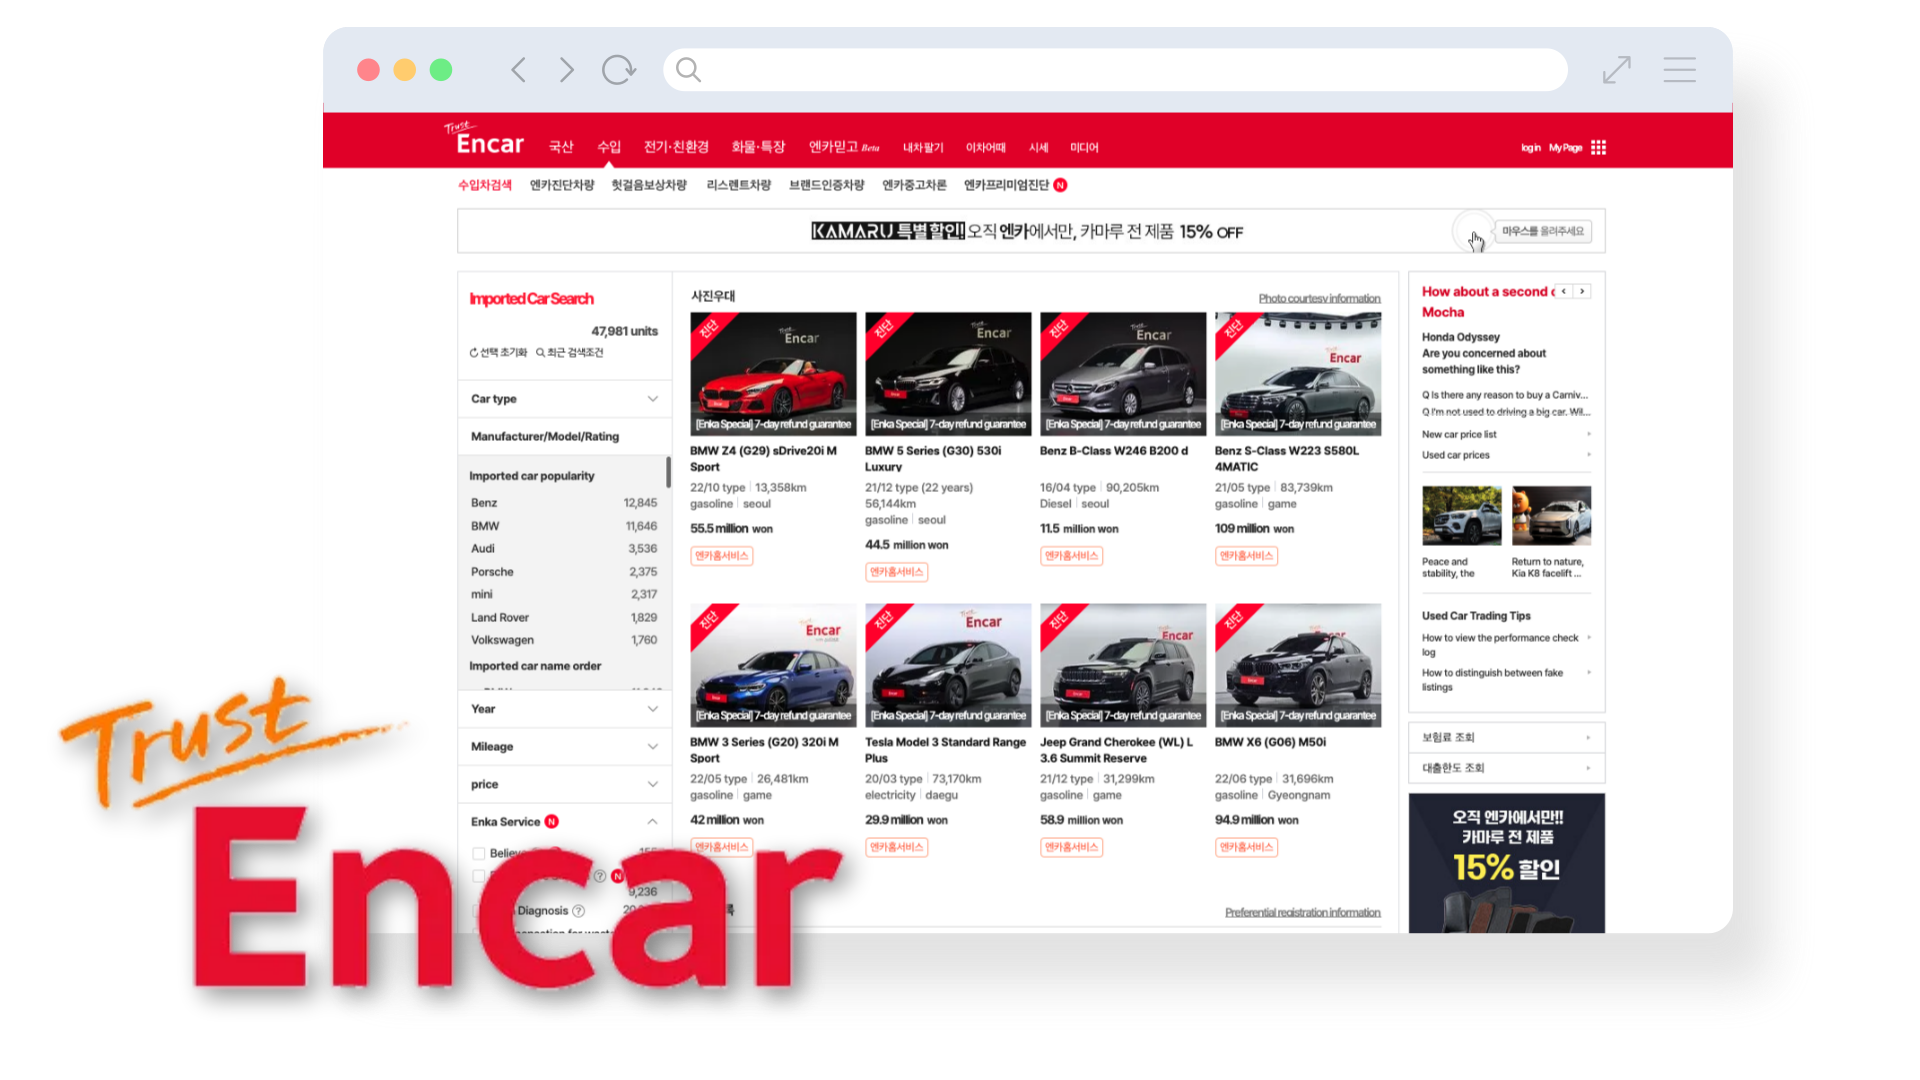Click the arrow beside 대출한도 조회
The image size is (1920, 1080).
(x=1588, y=768)
